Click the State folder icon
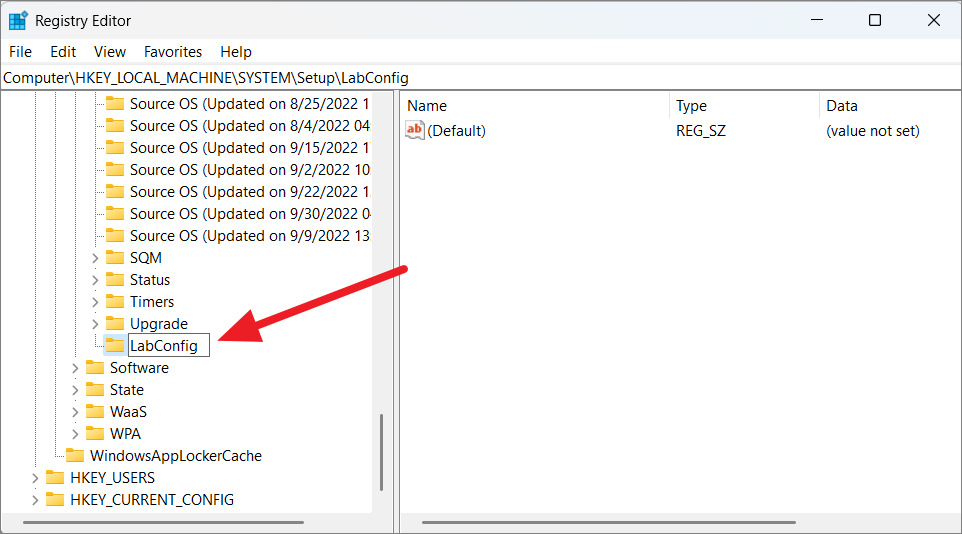 94,390
